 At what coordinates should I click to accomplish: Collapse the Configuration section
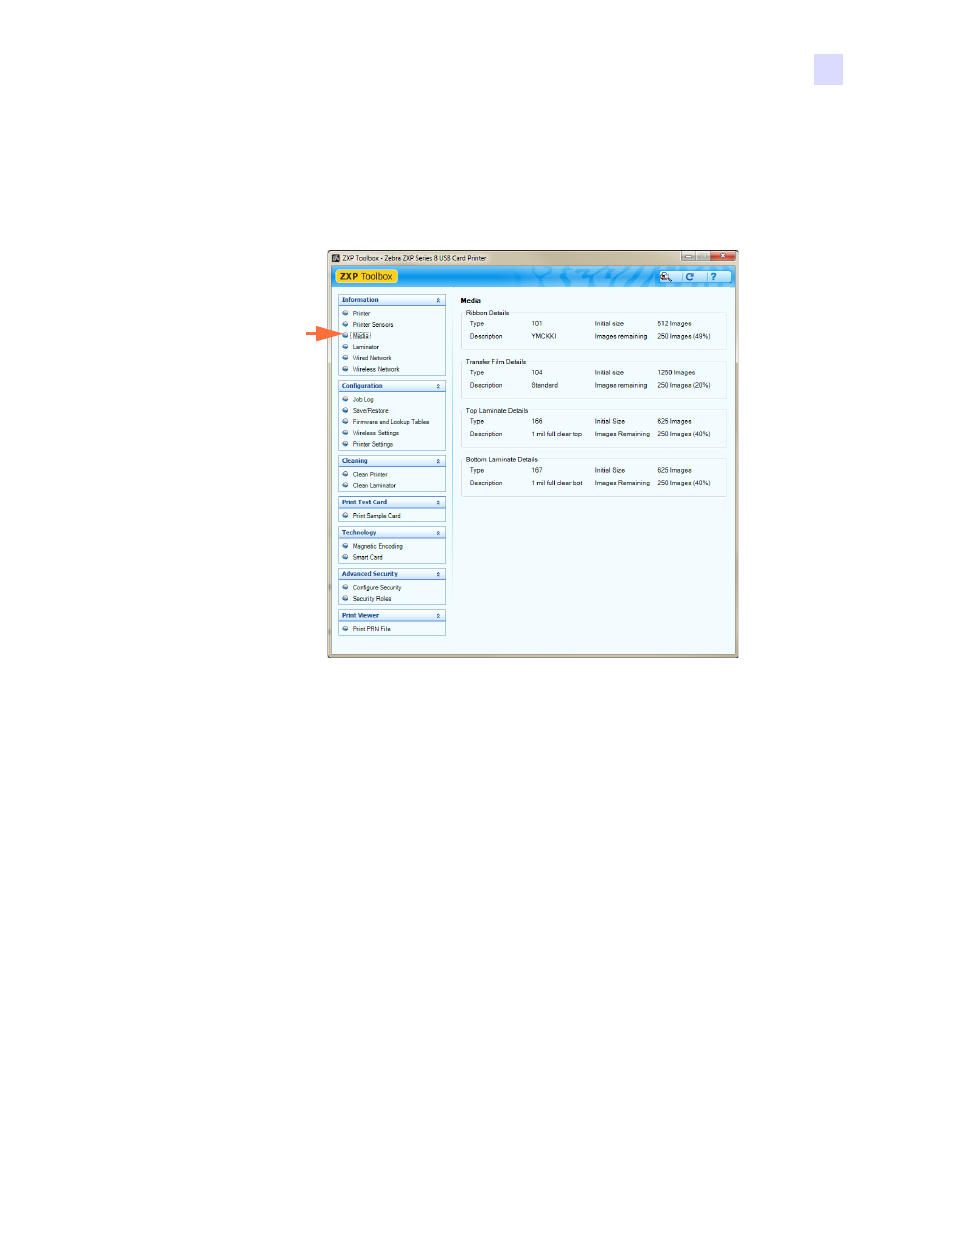tap(438, 386)
